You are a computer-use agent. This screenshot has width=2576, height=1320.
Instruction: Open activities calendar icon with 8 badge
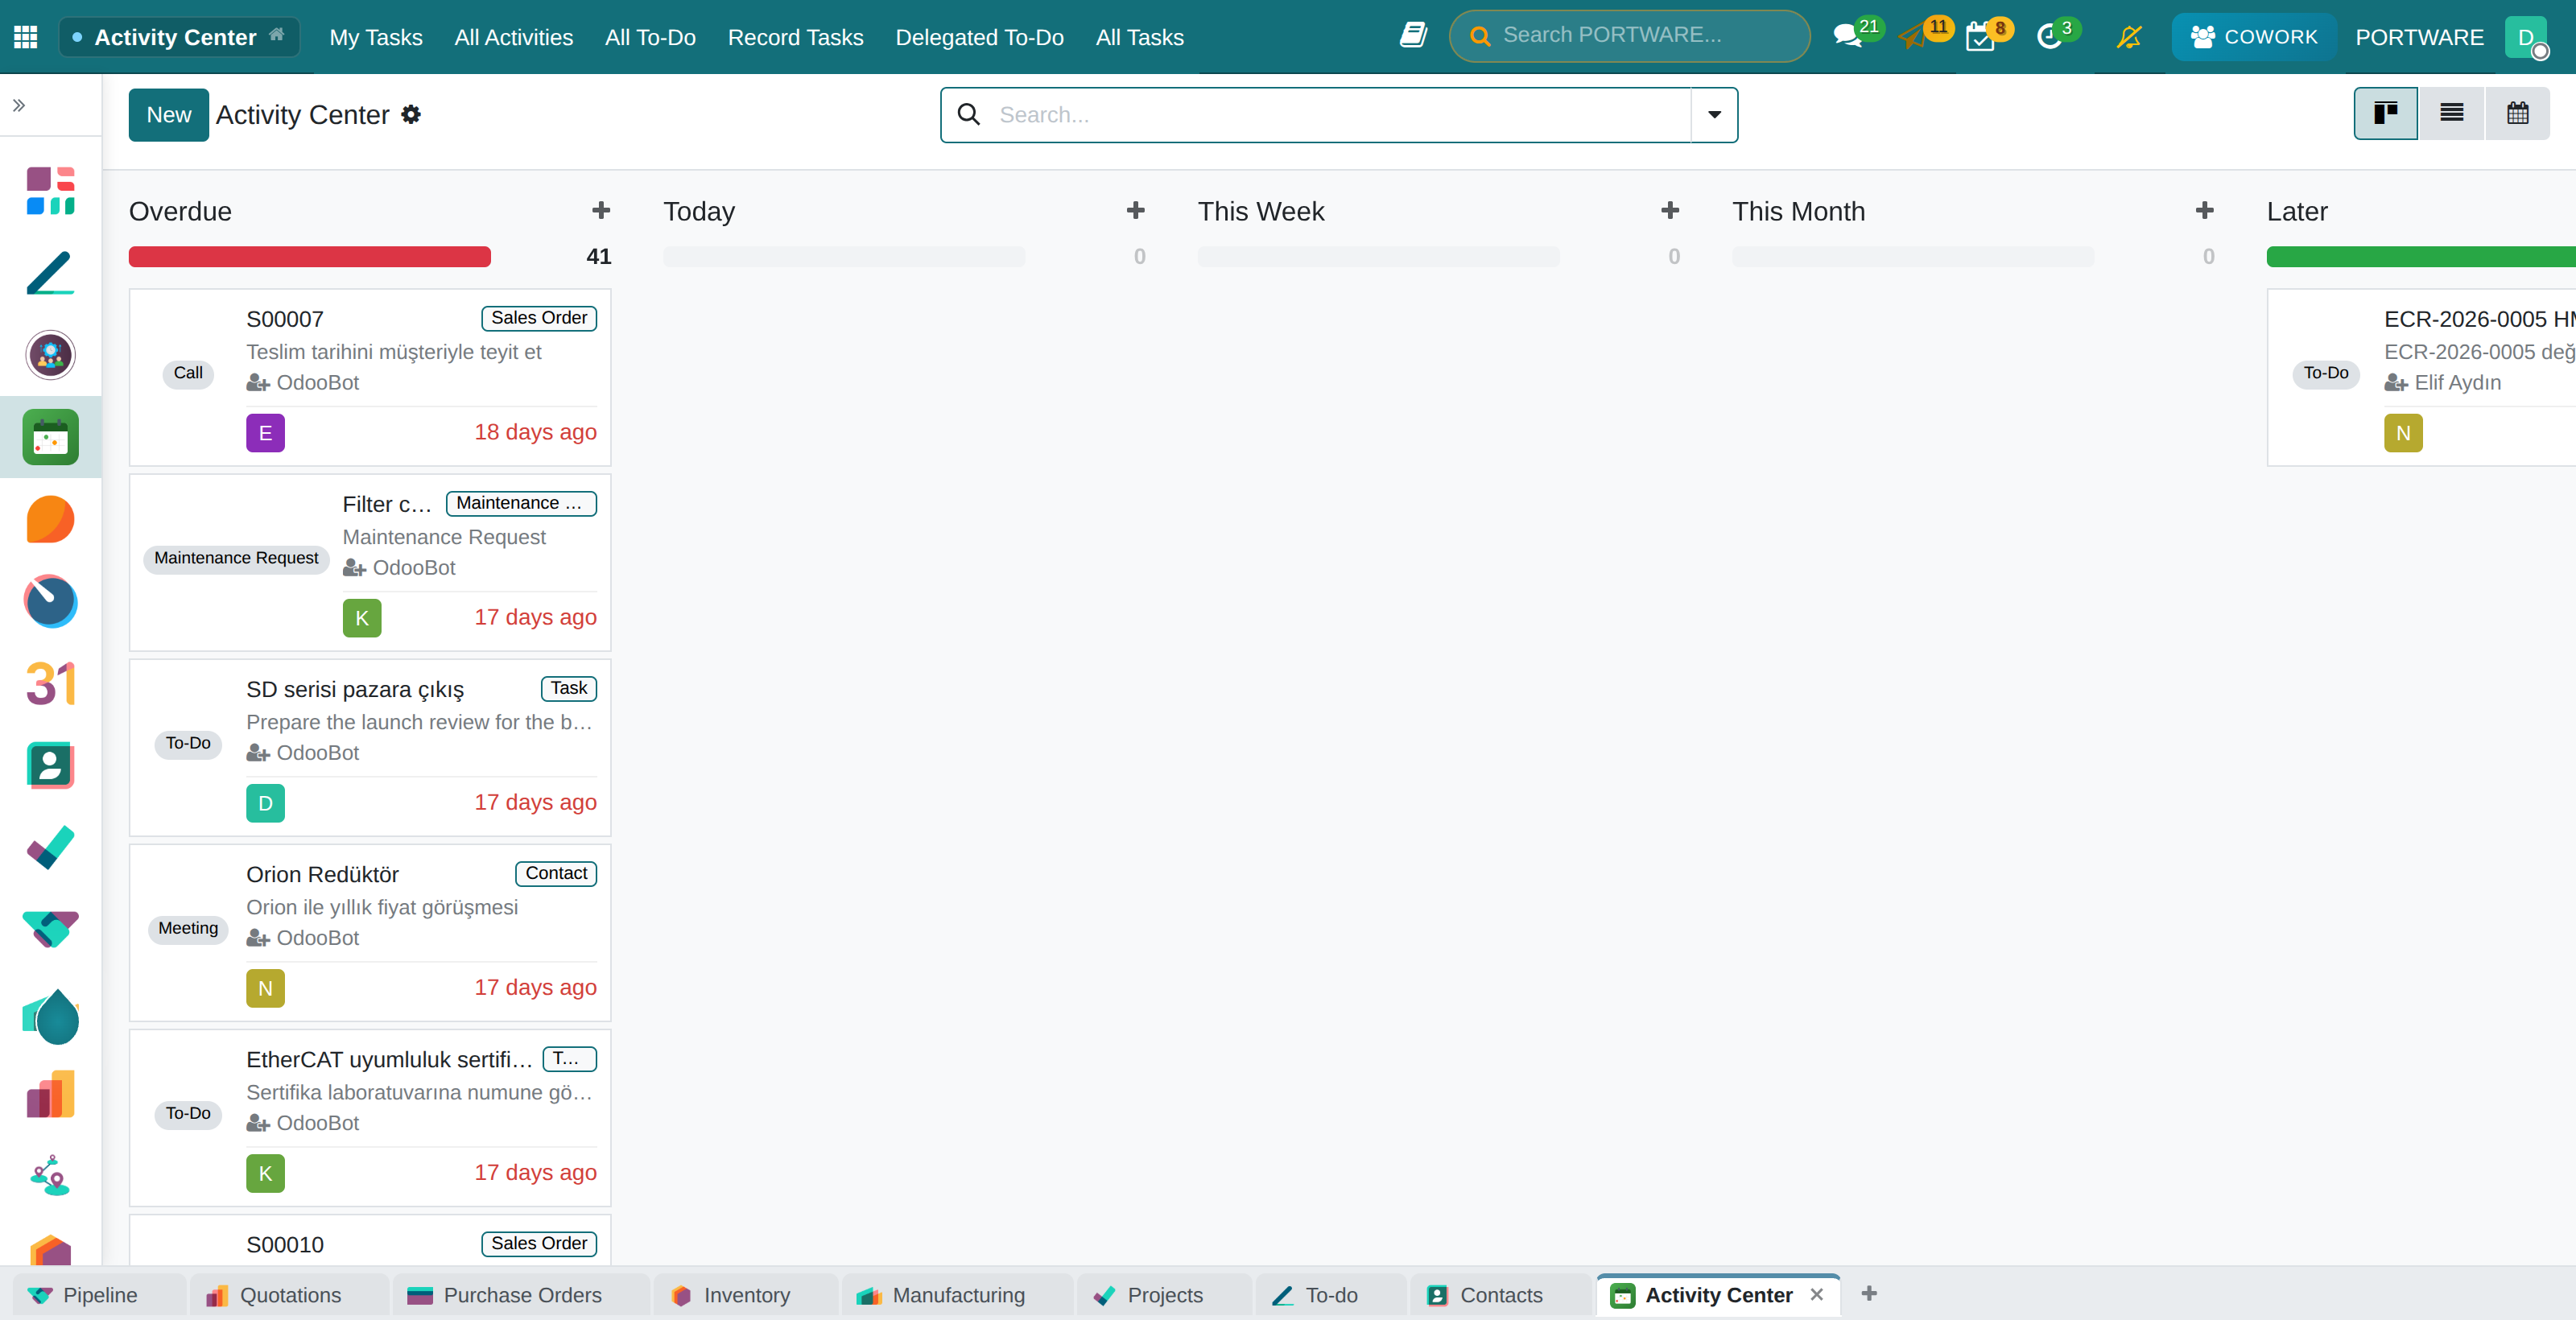1980,37
